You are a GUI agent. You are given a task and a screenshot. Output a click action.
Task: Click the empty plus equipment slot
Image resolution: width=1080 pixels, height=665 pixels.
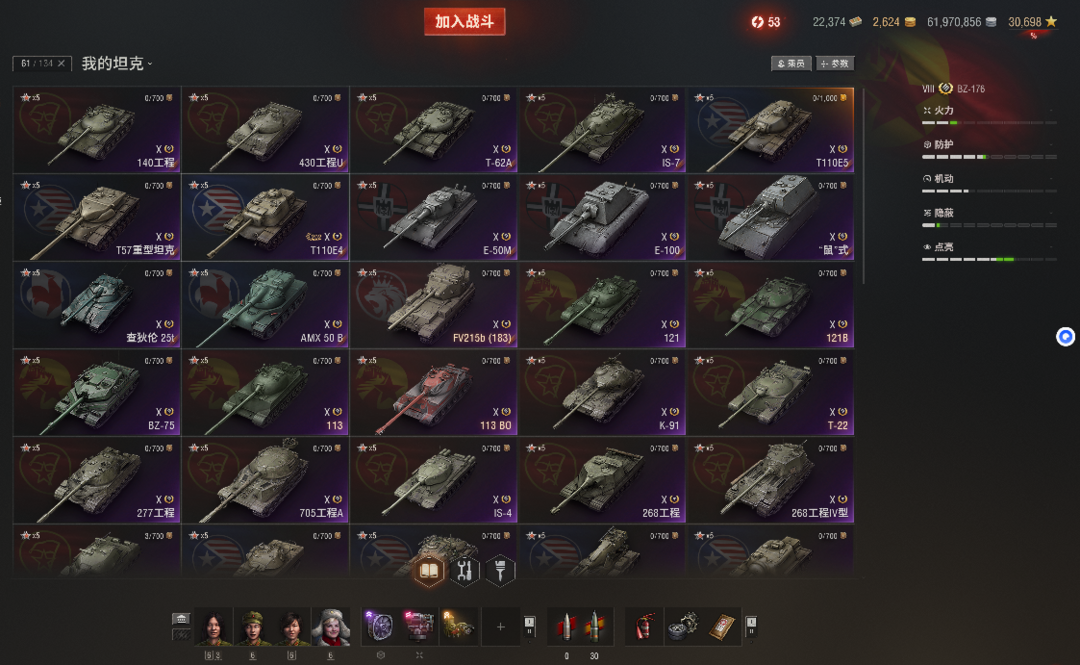[x=501, y=626]
